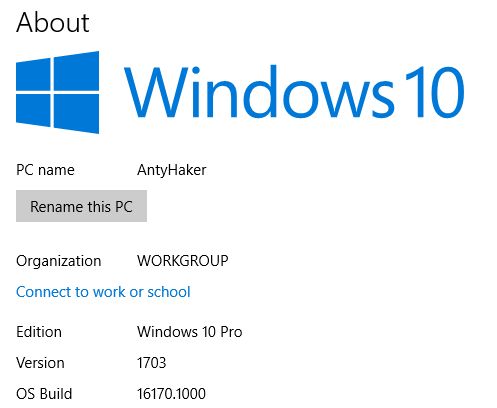Click the large Windows 10 wordmark
The width and height of the screenshot is (497, 408).
pos(294,92)
